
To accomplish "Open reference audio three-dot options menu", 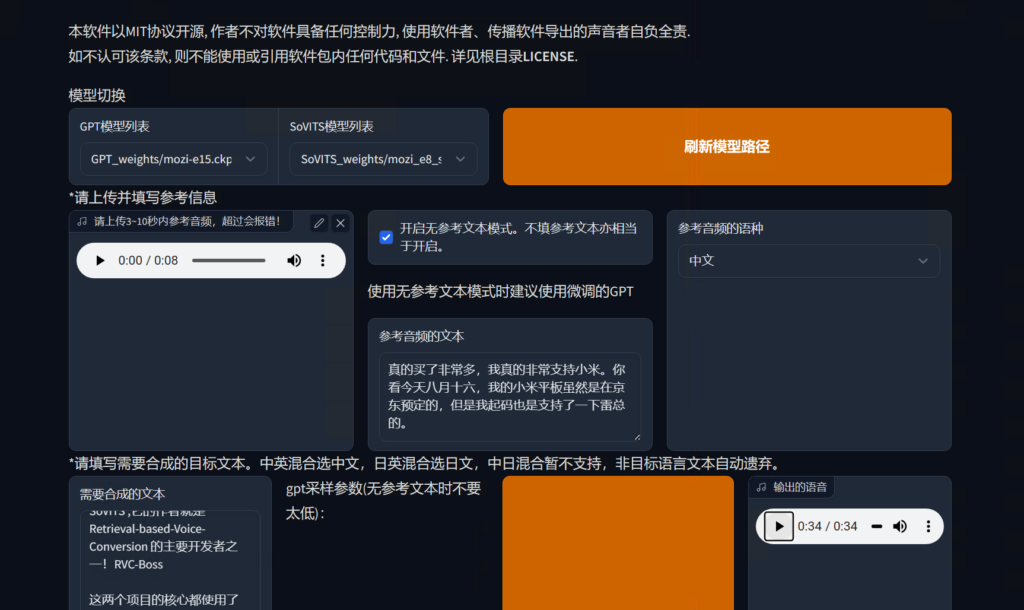I will pos(322,261).
